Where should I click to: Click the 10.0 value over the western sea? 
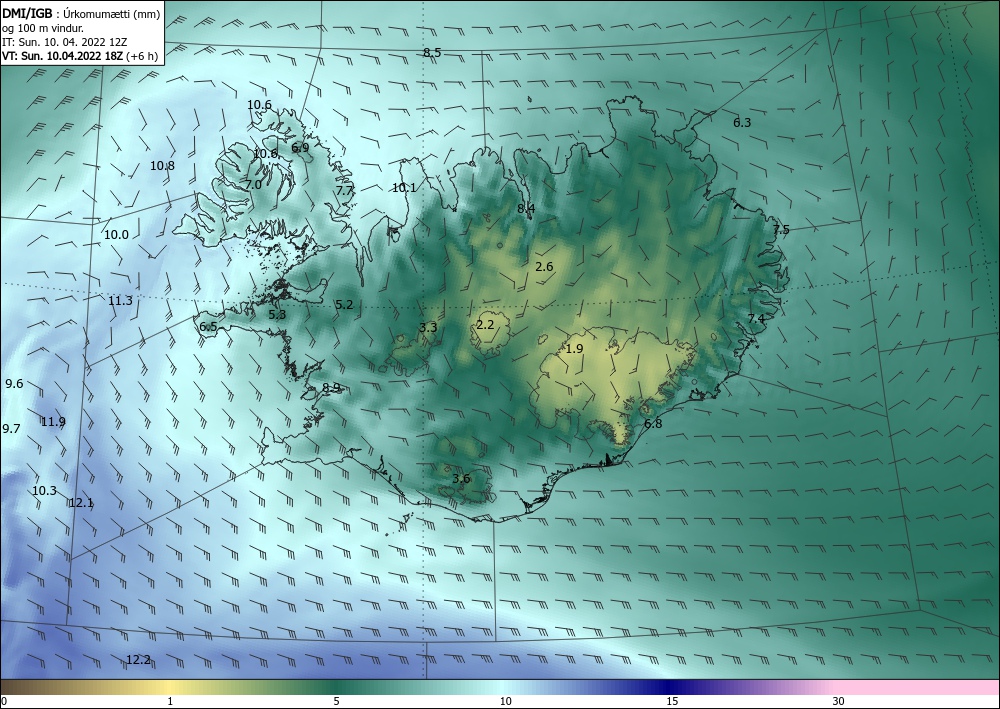click(x=116, y=235)
